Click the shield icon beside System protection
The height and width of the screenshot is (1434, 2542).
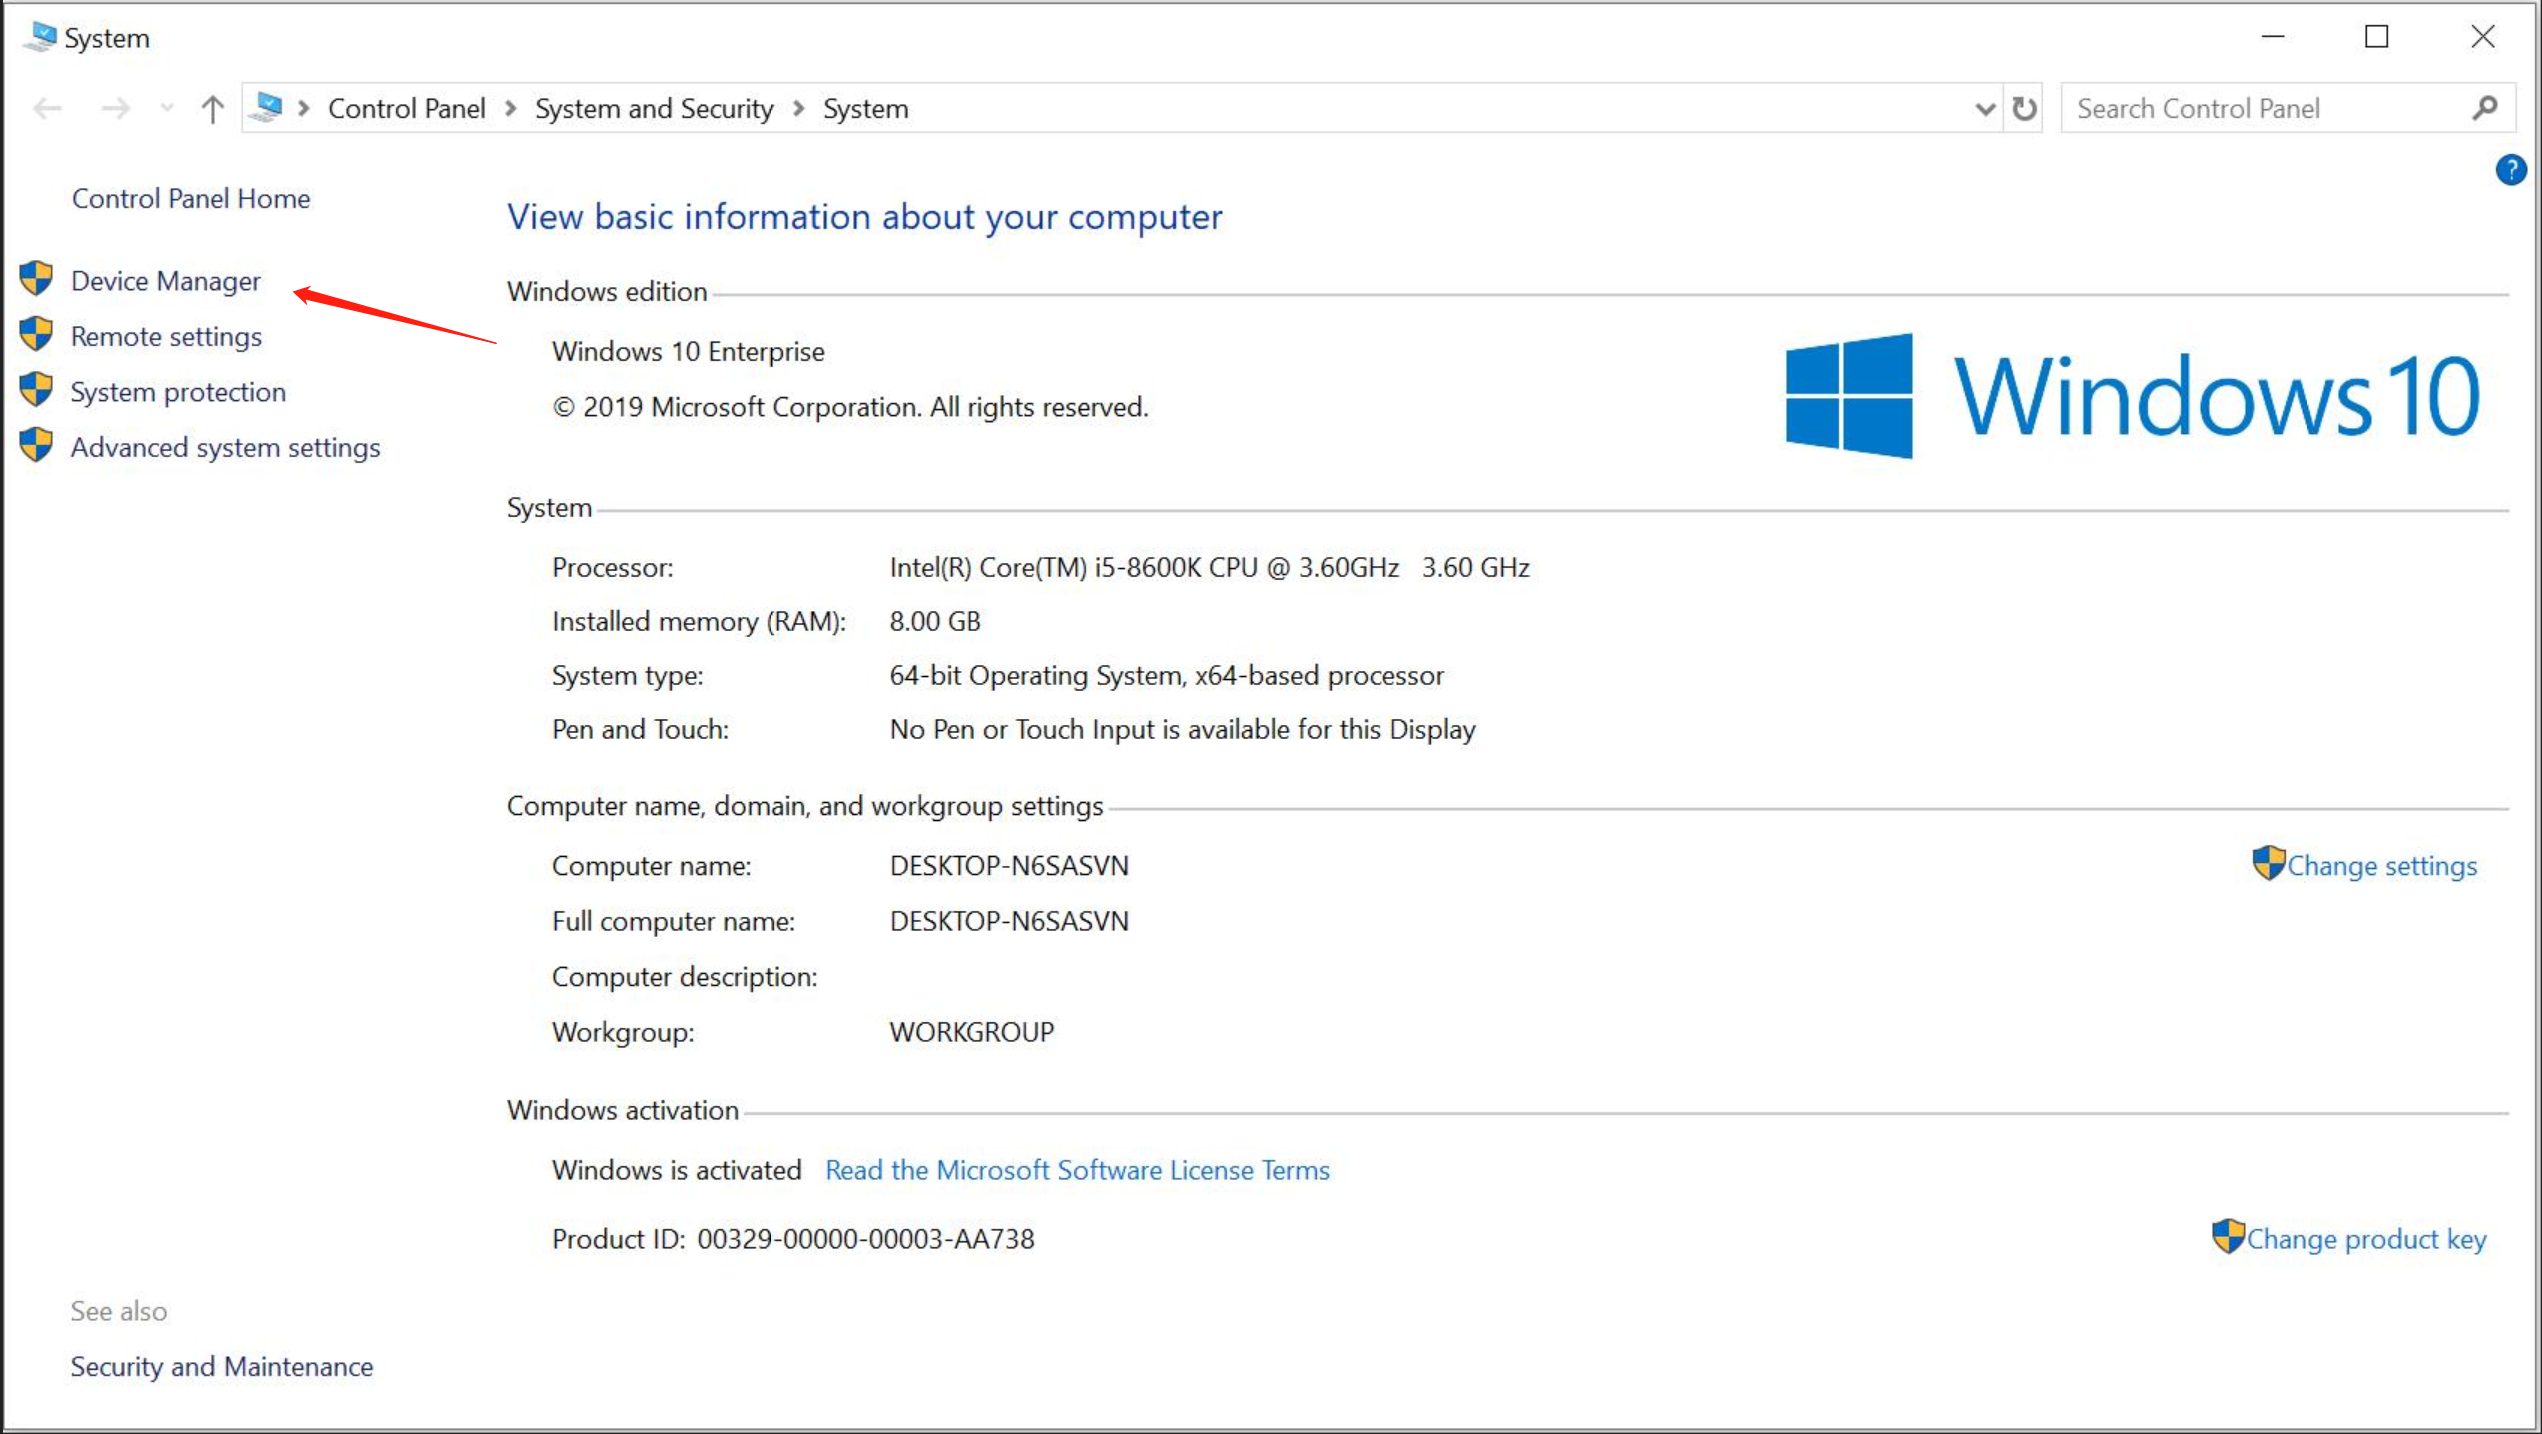coord(37,390)
